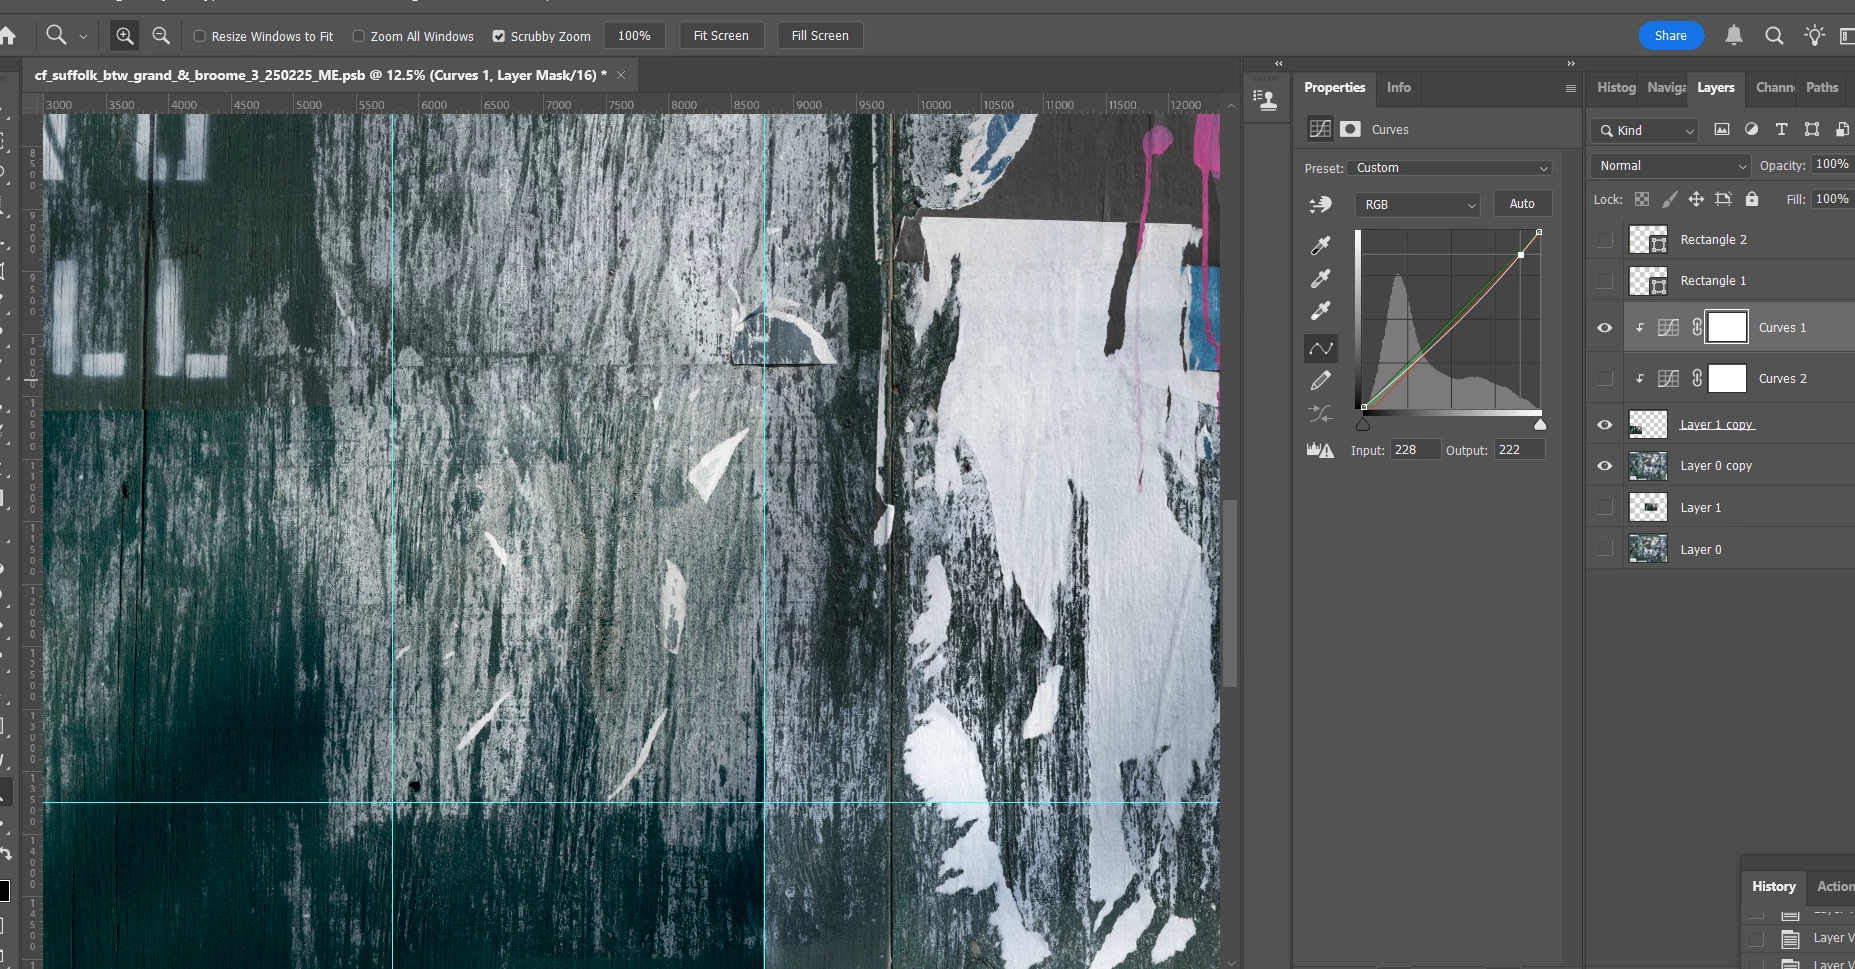Pick the white point eyedropper
Screen dimensions: 1855x969
(x=1320, y=311)
